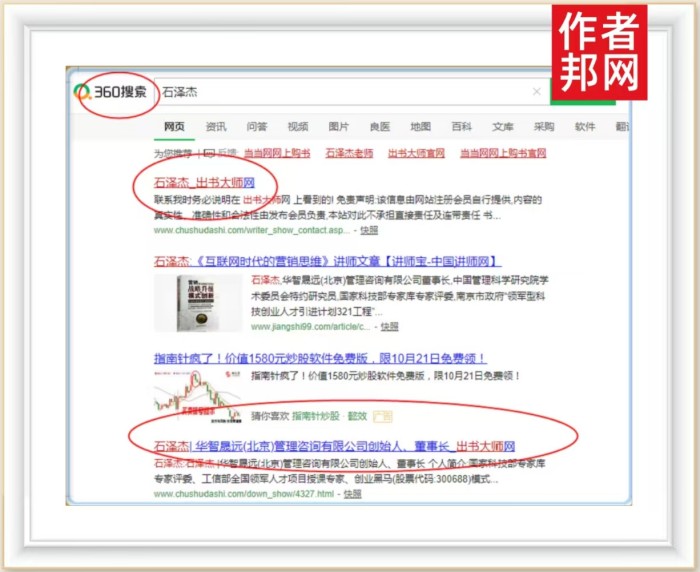Image resolution: width=700 pixels, height=572 pixels.
Task: Select the 视频 tab
Action: tap(298, 127)
